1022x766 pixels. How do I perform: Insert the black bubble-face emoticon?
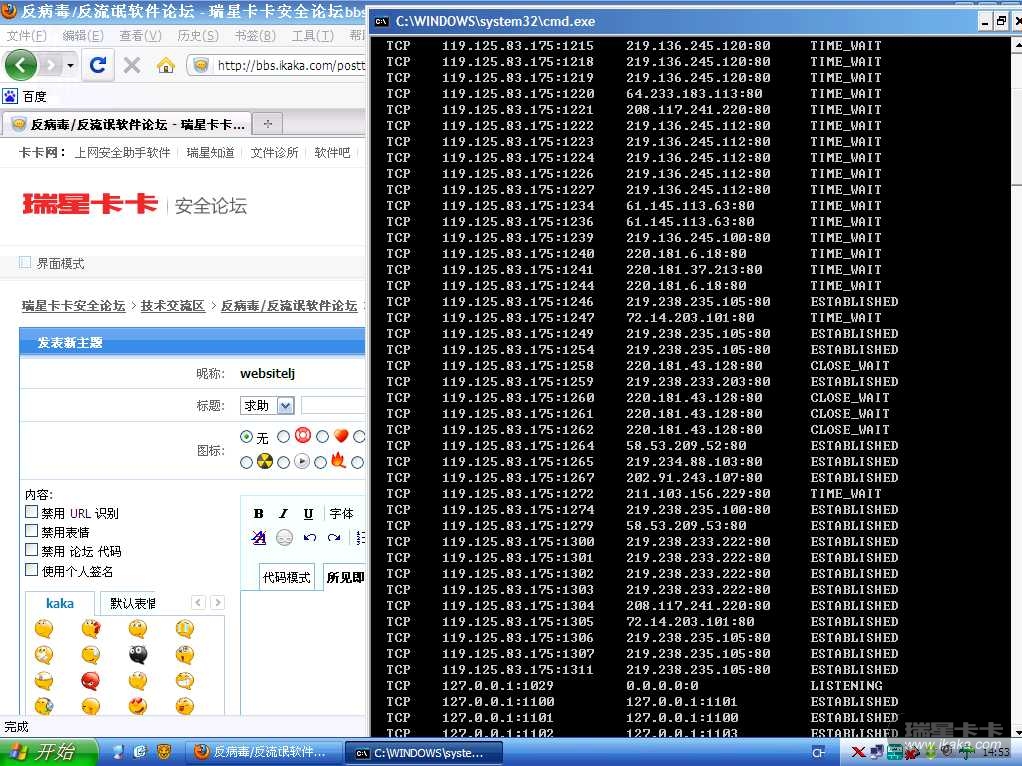pyautogui.click(x=138, y=655)
